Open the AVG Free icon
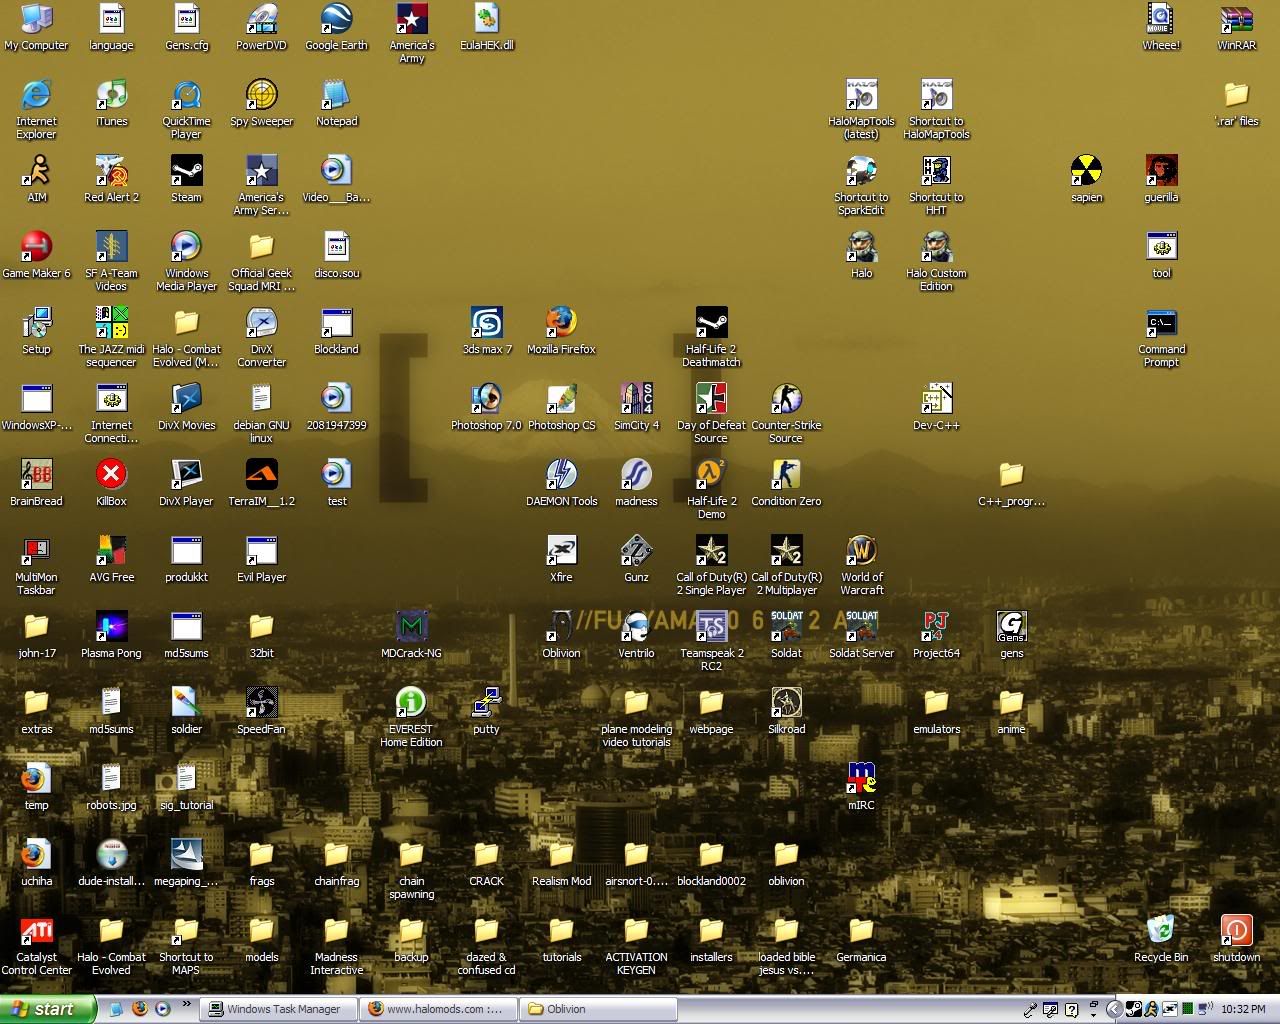Screen dimensions: 1280x1024 click(x=111, y=559)
